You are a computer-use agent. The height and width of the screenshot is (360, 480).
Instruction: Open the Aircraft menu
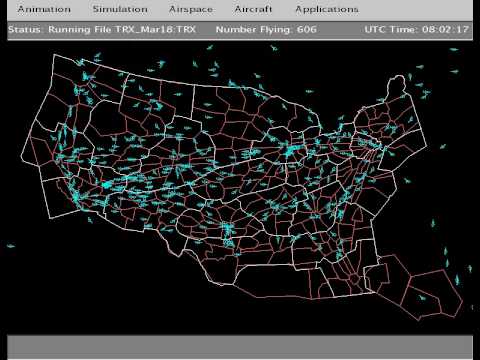[x=253, y=9]
